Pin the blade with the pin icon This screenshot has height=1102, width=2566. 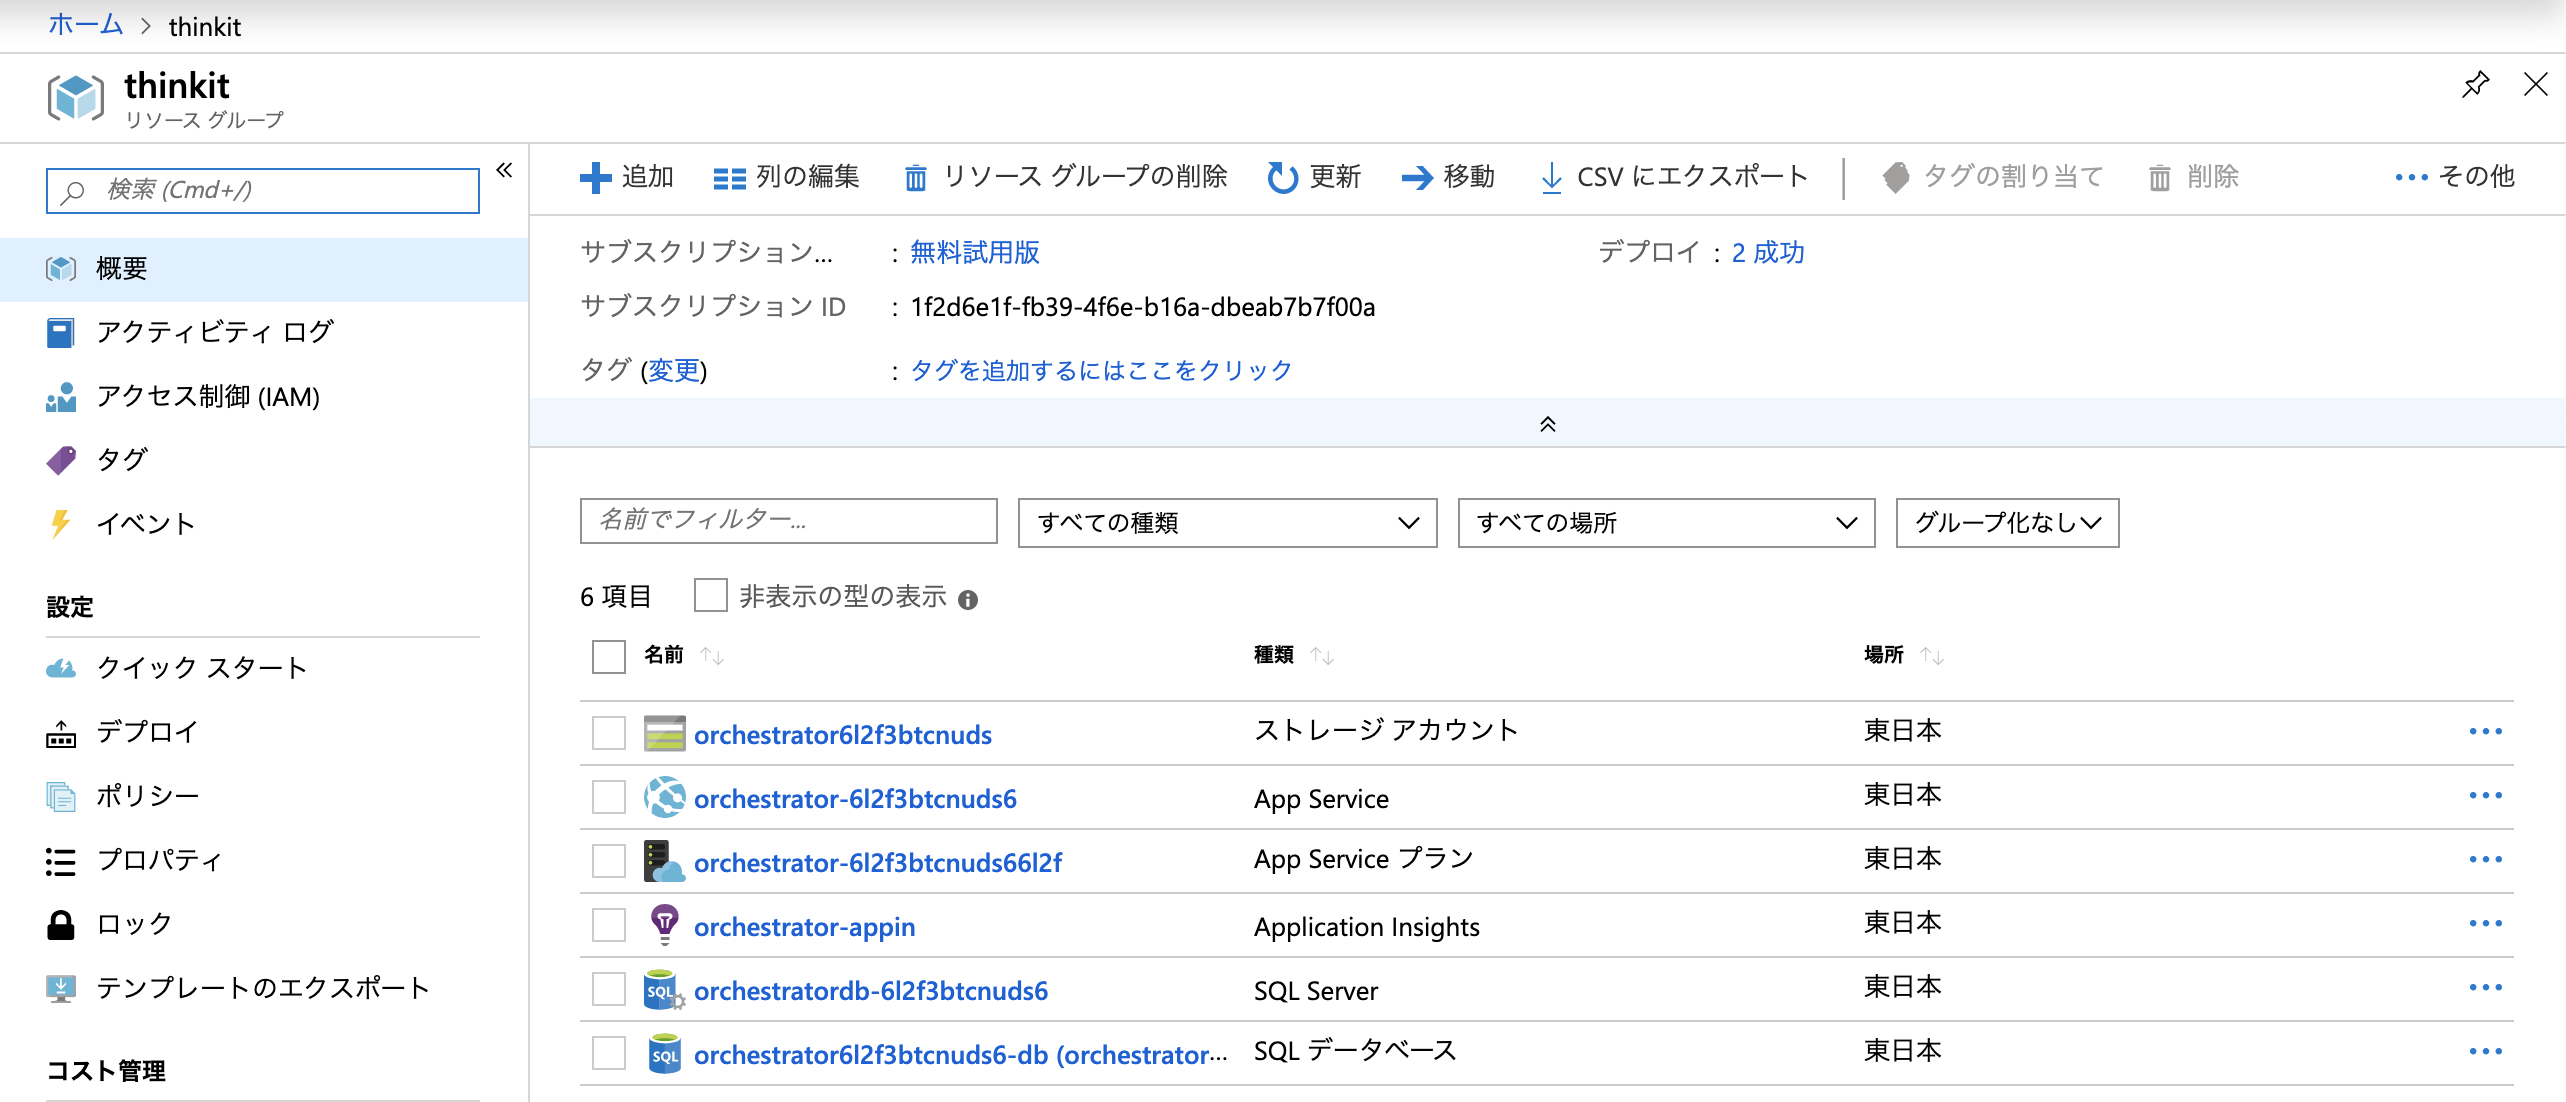[x=2475, y=85]
